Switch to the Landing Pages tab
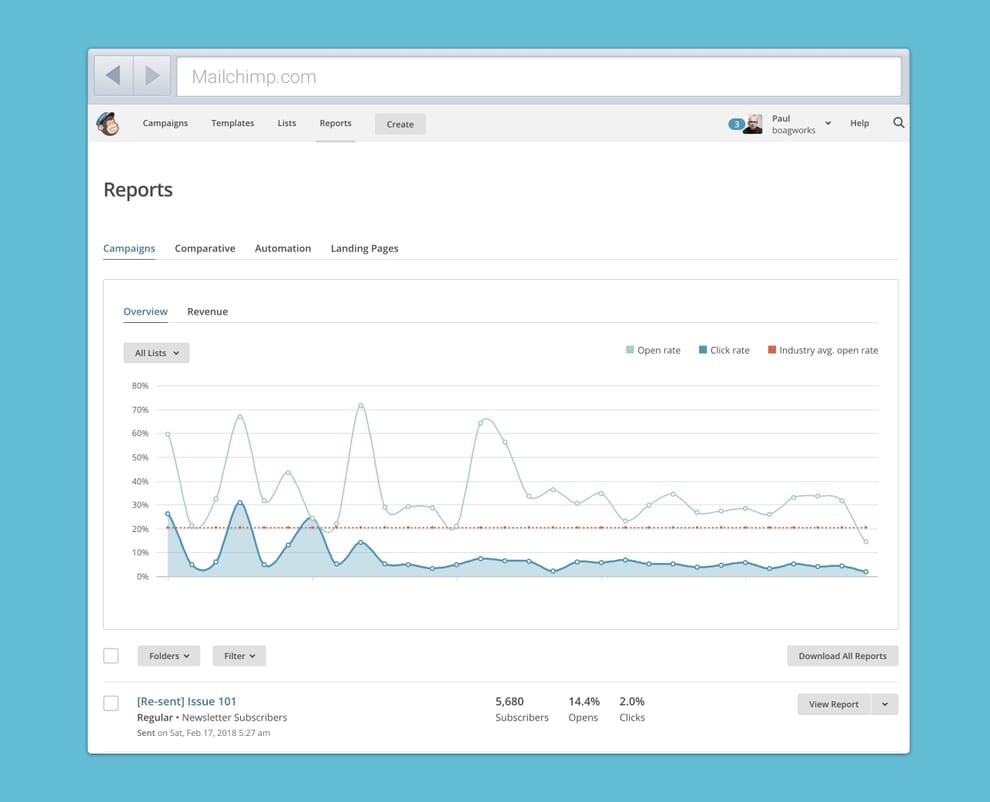Viewport: 990px width, 802px height. [x=364, y=248]
